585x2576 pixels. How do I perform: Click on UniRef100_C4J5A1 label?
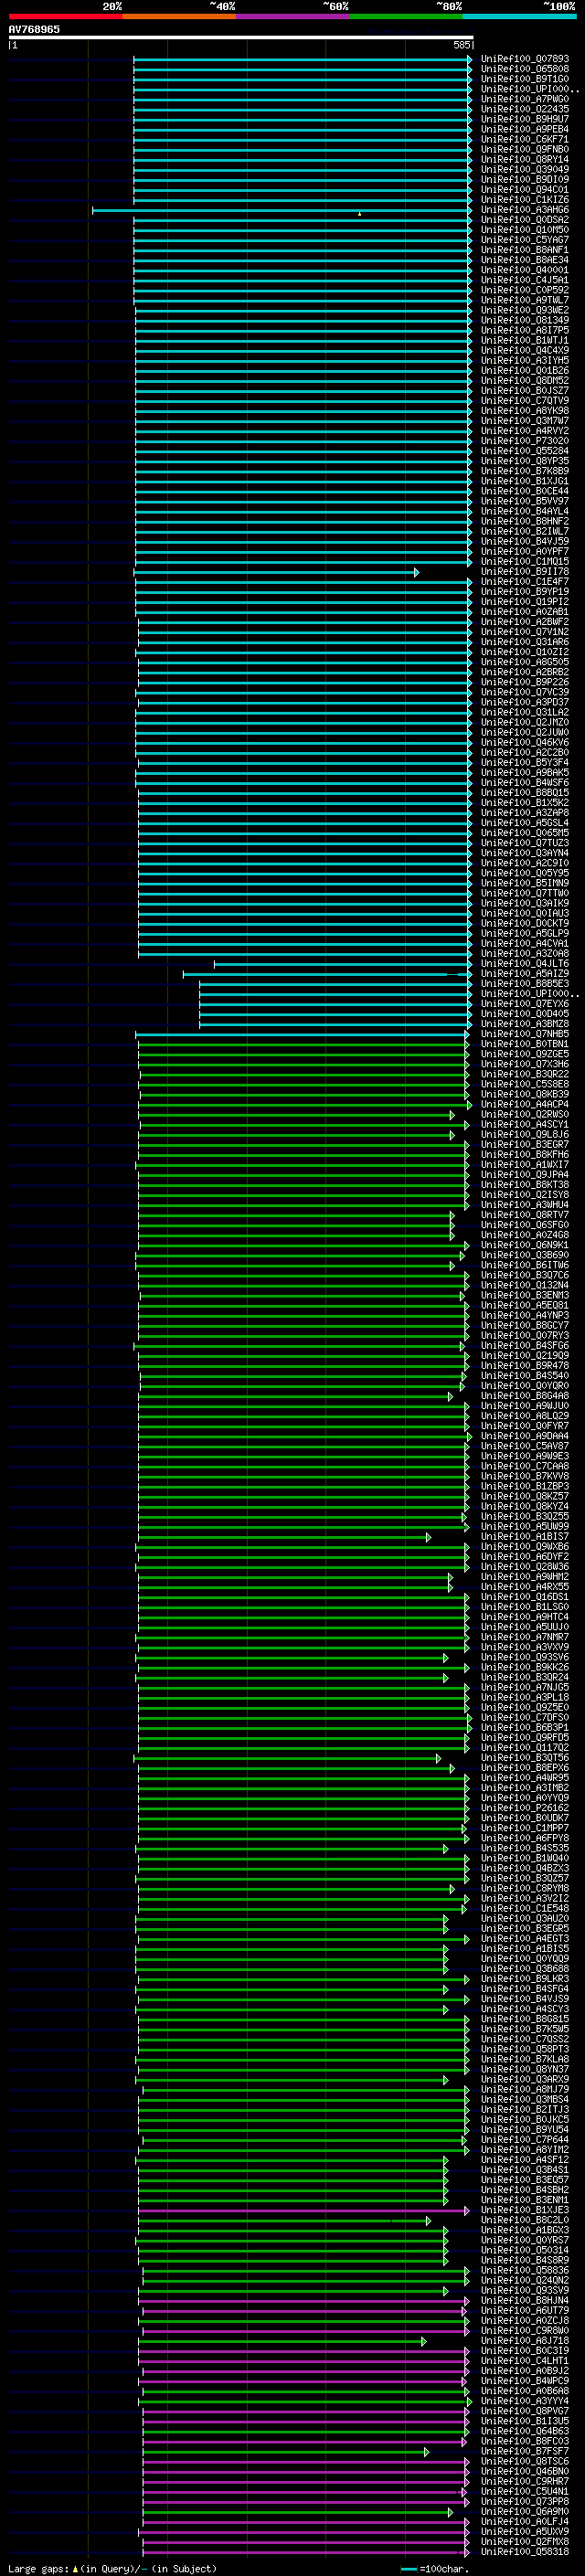[x=525, y=280]
